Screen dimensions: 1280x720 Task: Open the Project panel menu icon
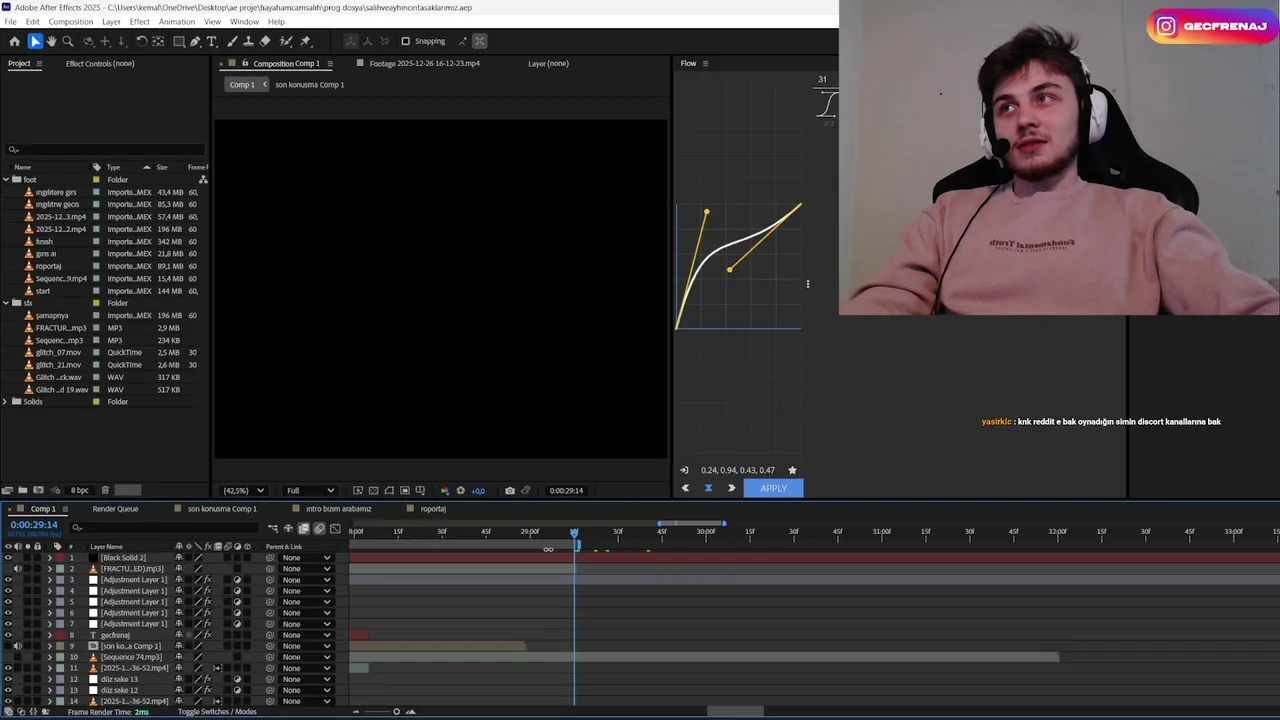click(39, 63)
